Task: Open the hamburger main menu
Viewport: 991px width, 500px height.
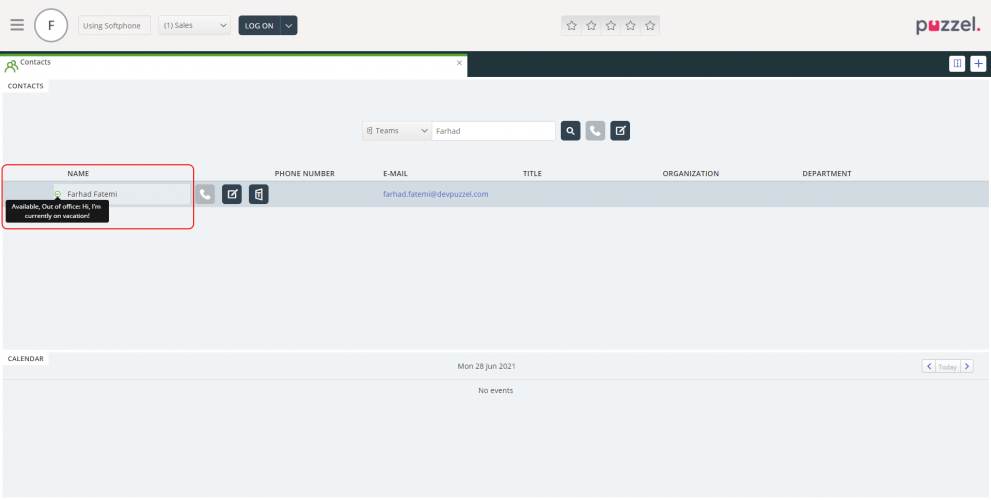Action: coord(17,25)
